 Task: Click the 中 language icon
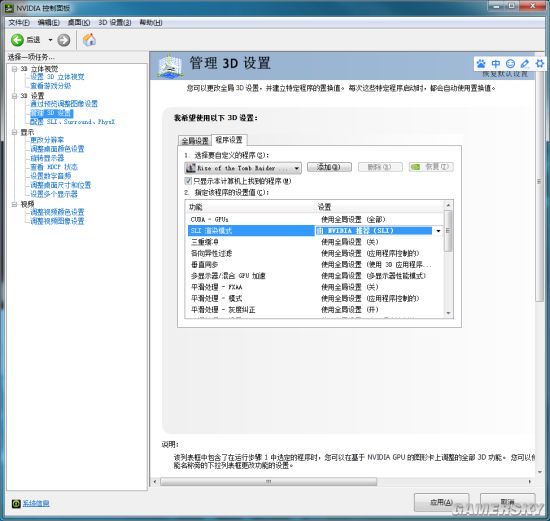pos(496,64)
